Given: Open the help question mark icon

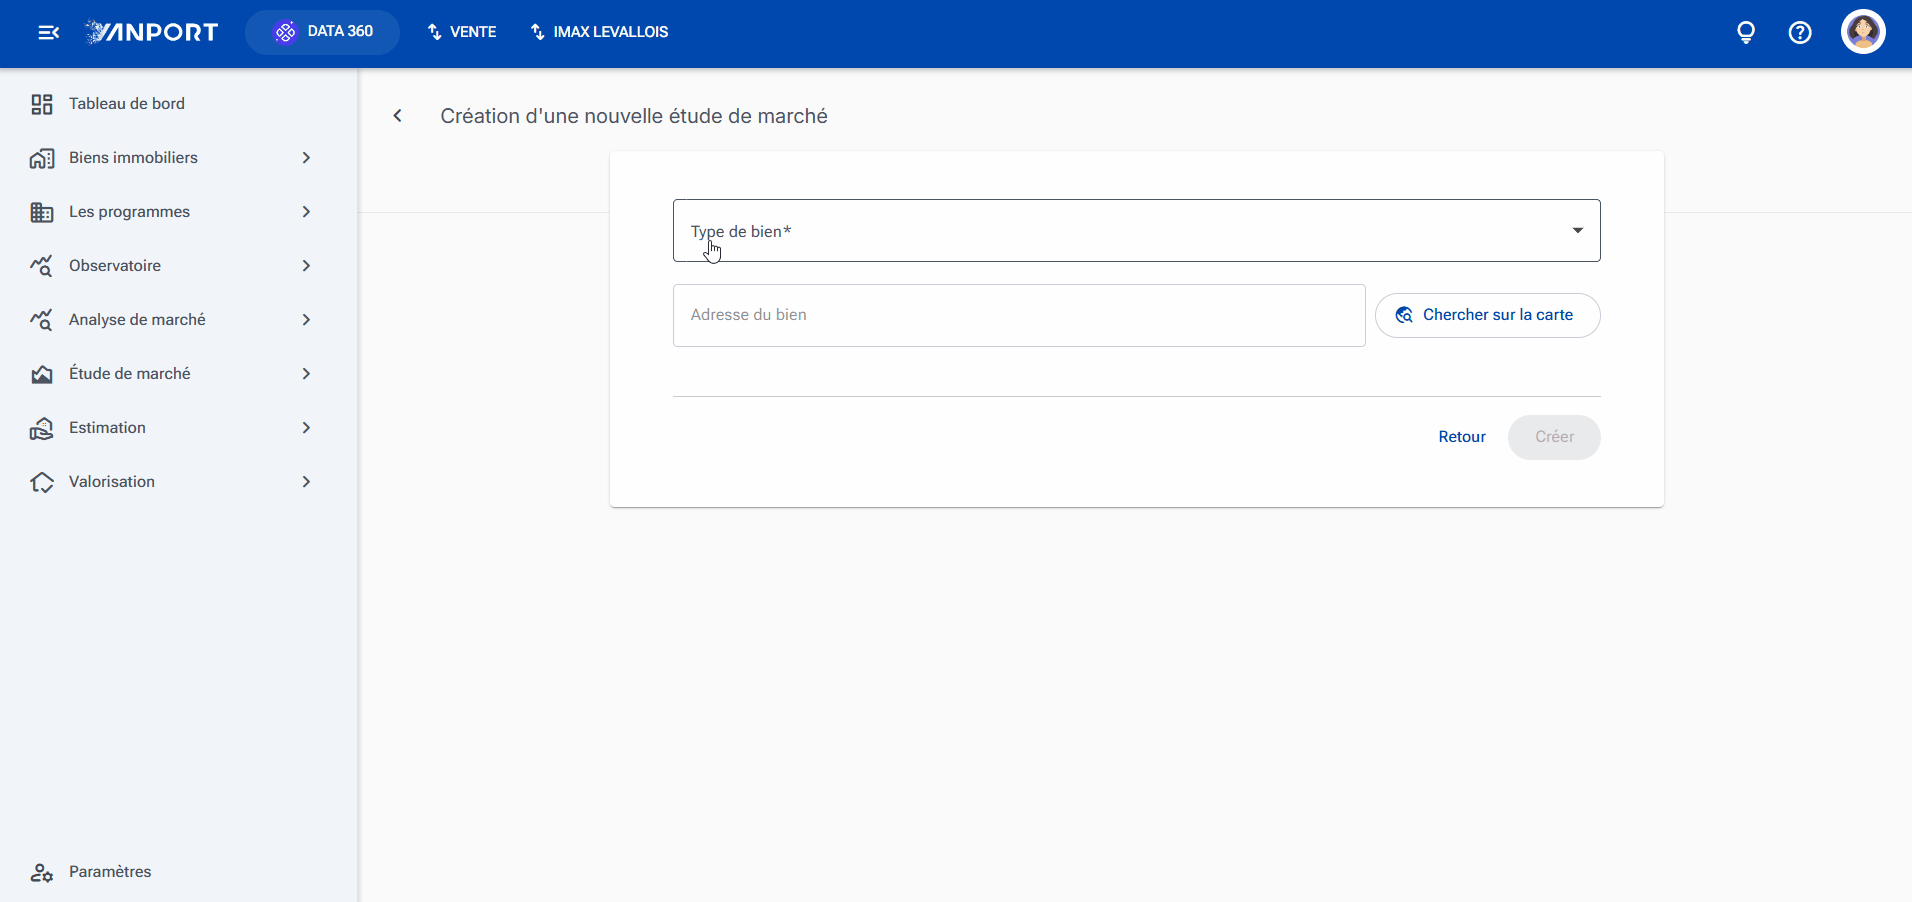Looking at the screenshot, I should pyautogui.click(x=1800, y=33).
